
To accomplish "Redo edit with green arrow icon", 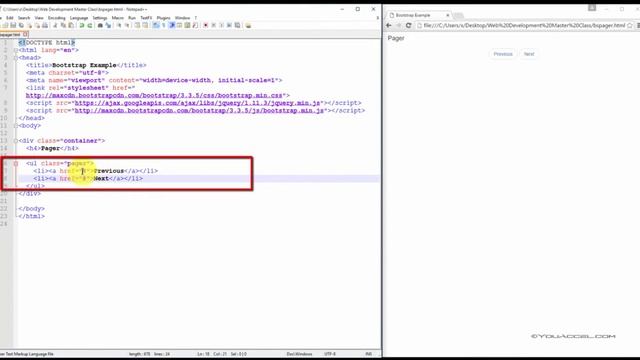I will pyautogui.click(x=90, y=25).
